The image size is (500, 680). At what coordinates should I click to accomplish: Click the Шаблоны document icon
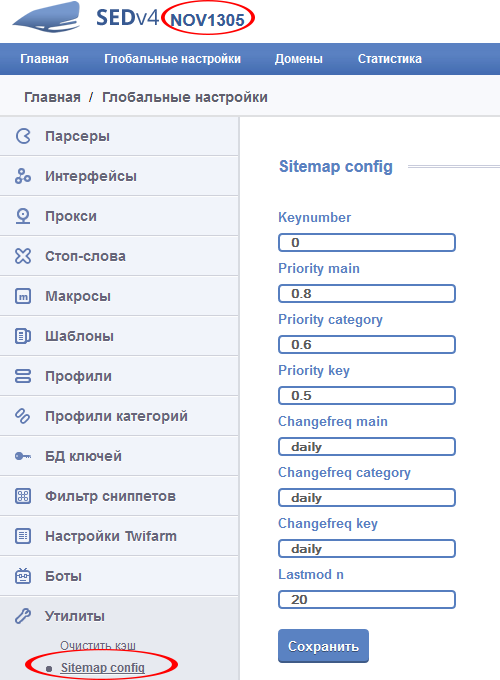(23, 336)
